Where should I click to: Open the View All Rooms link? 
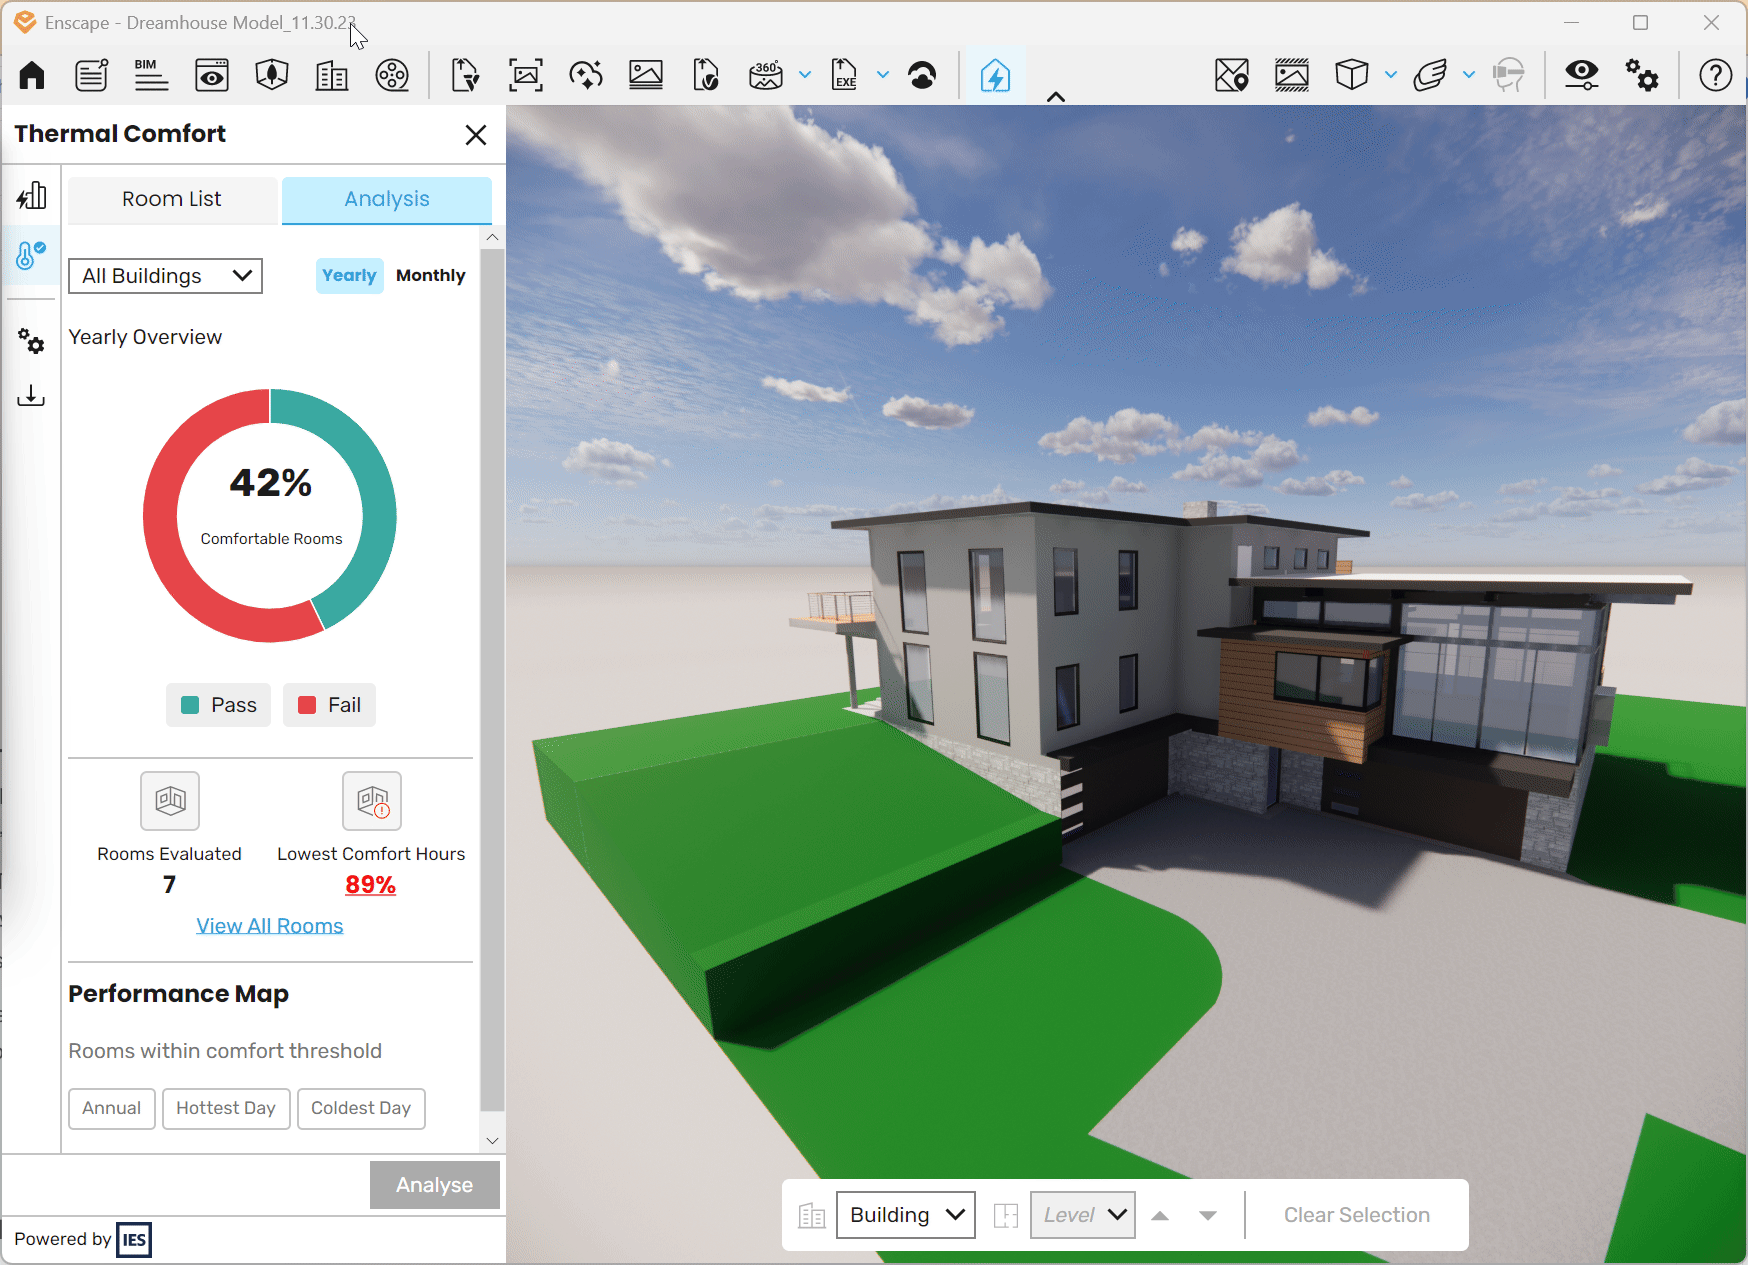pyautogui.click(x=270, y=926)
